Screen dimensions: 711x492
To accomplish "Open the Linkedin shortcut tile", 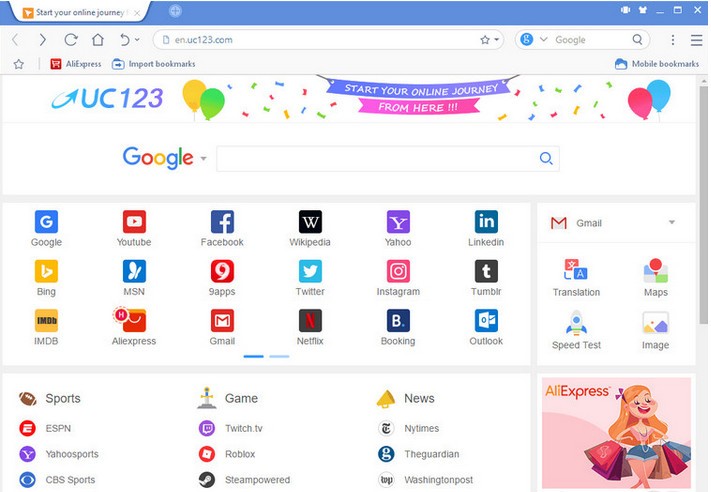I will 486,229.
